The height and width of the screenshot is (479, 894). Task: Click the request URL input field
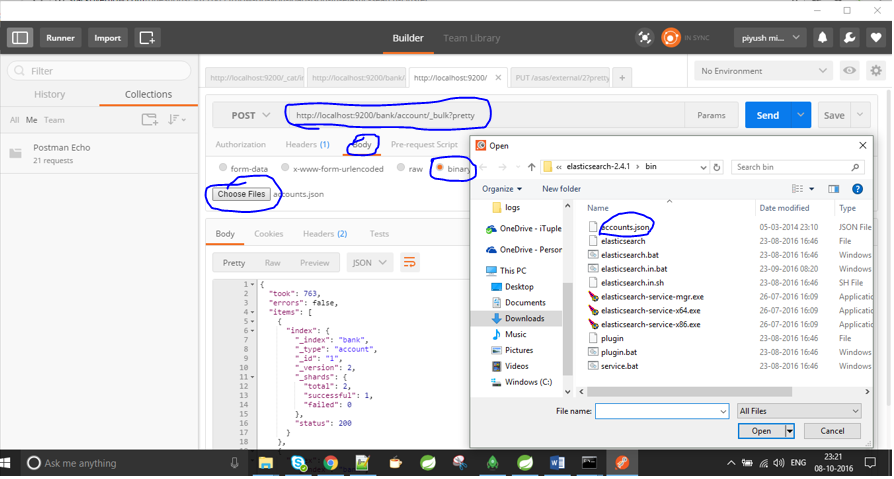pos(485,115)
